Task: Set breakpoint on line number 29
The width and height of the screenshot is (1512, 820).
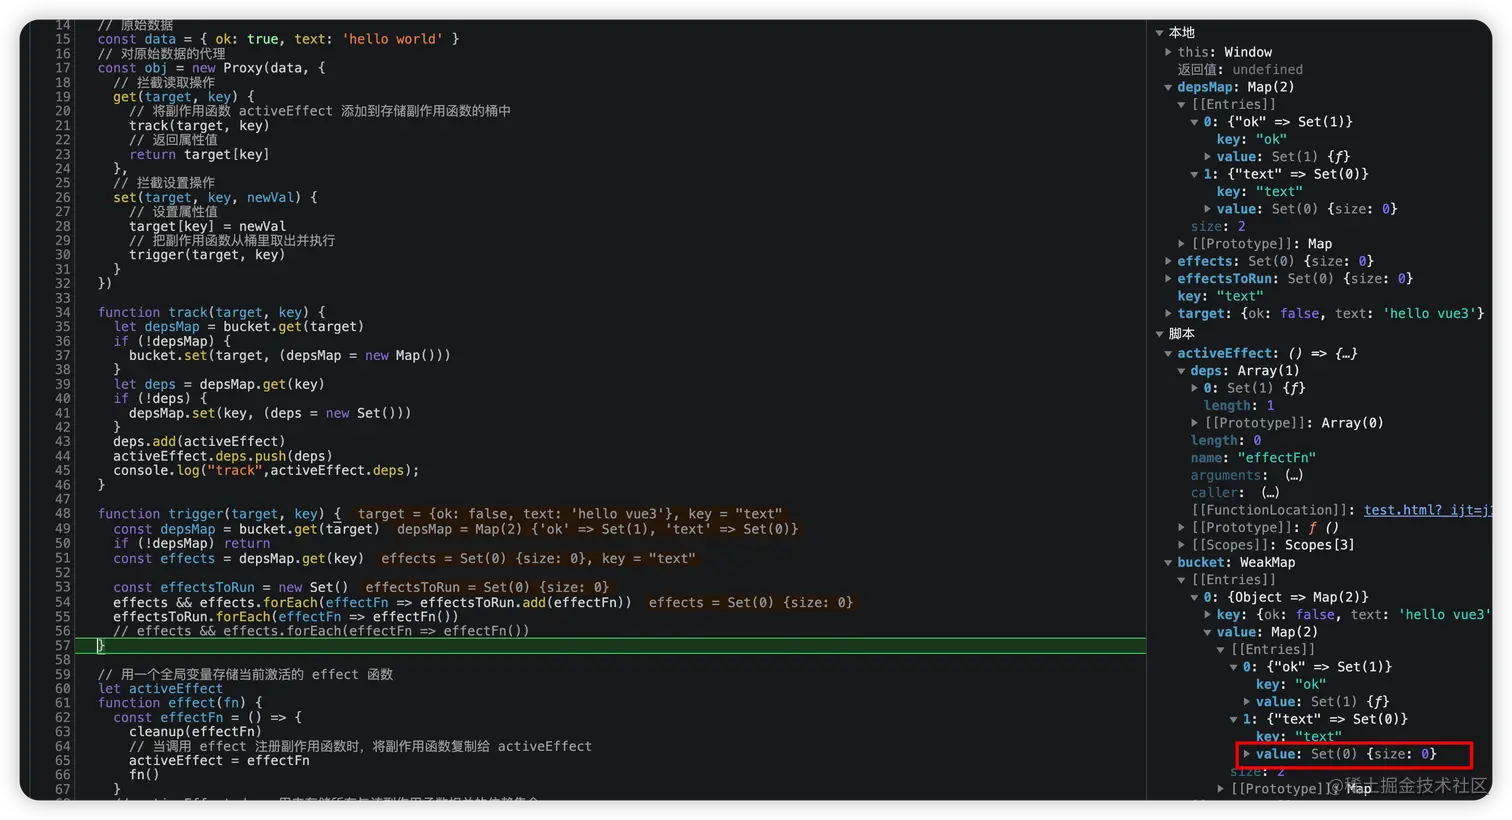Action: (x=62, y=240)
